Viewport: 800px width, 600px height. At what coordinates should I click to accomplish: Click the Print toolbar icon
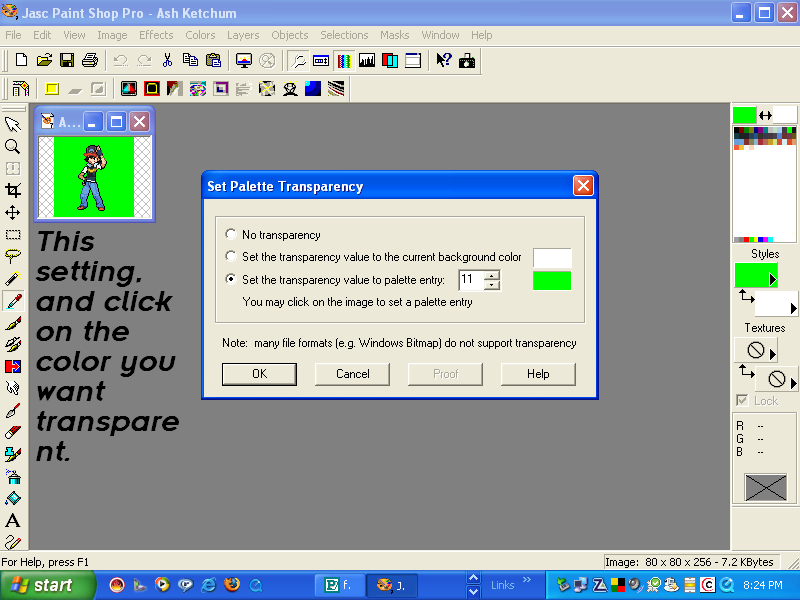pos(90,60)
